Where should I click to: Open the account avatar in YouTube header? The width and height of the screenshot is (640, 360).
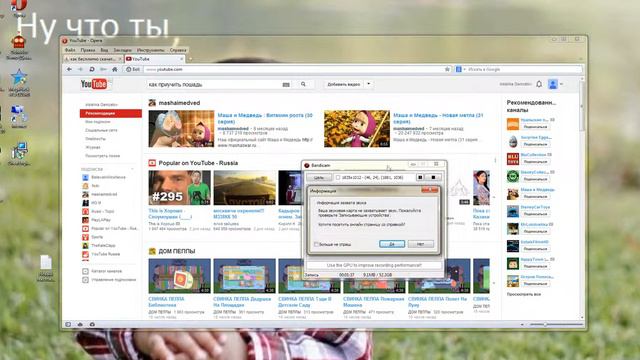(x=553, y=84)
